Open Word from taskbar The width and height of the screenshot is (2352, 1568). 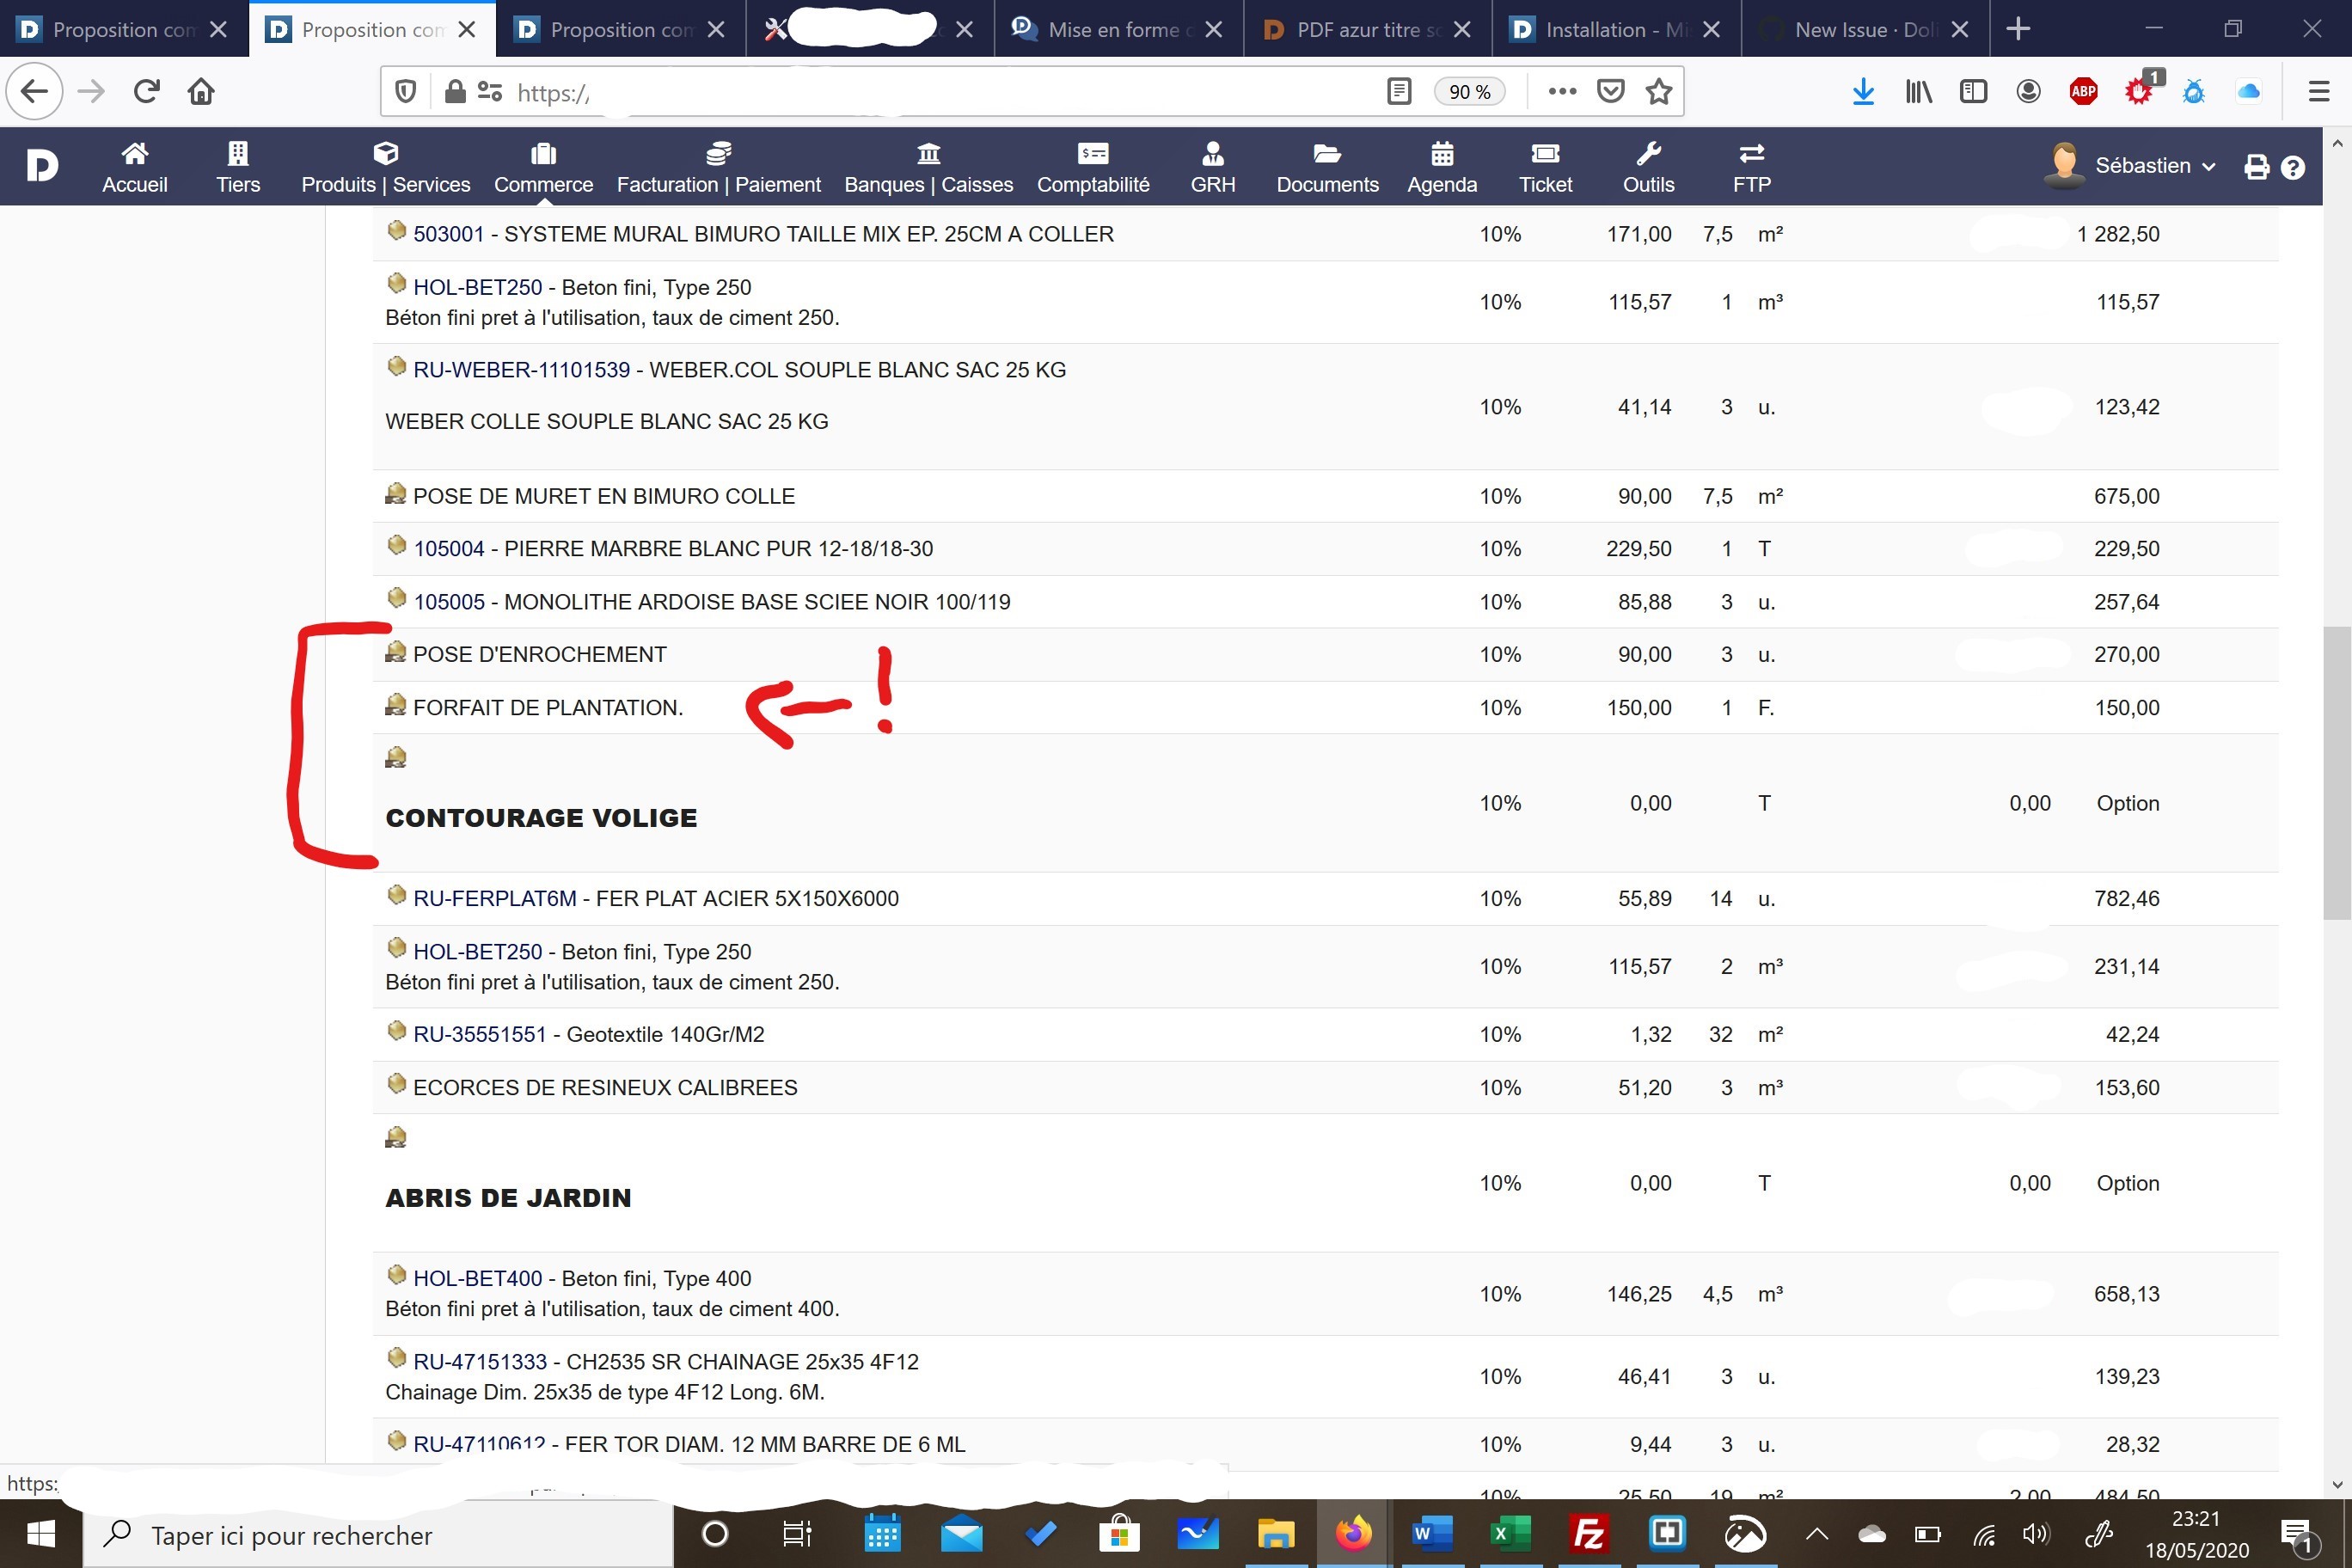tap(1431, 1534)
